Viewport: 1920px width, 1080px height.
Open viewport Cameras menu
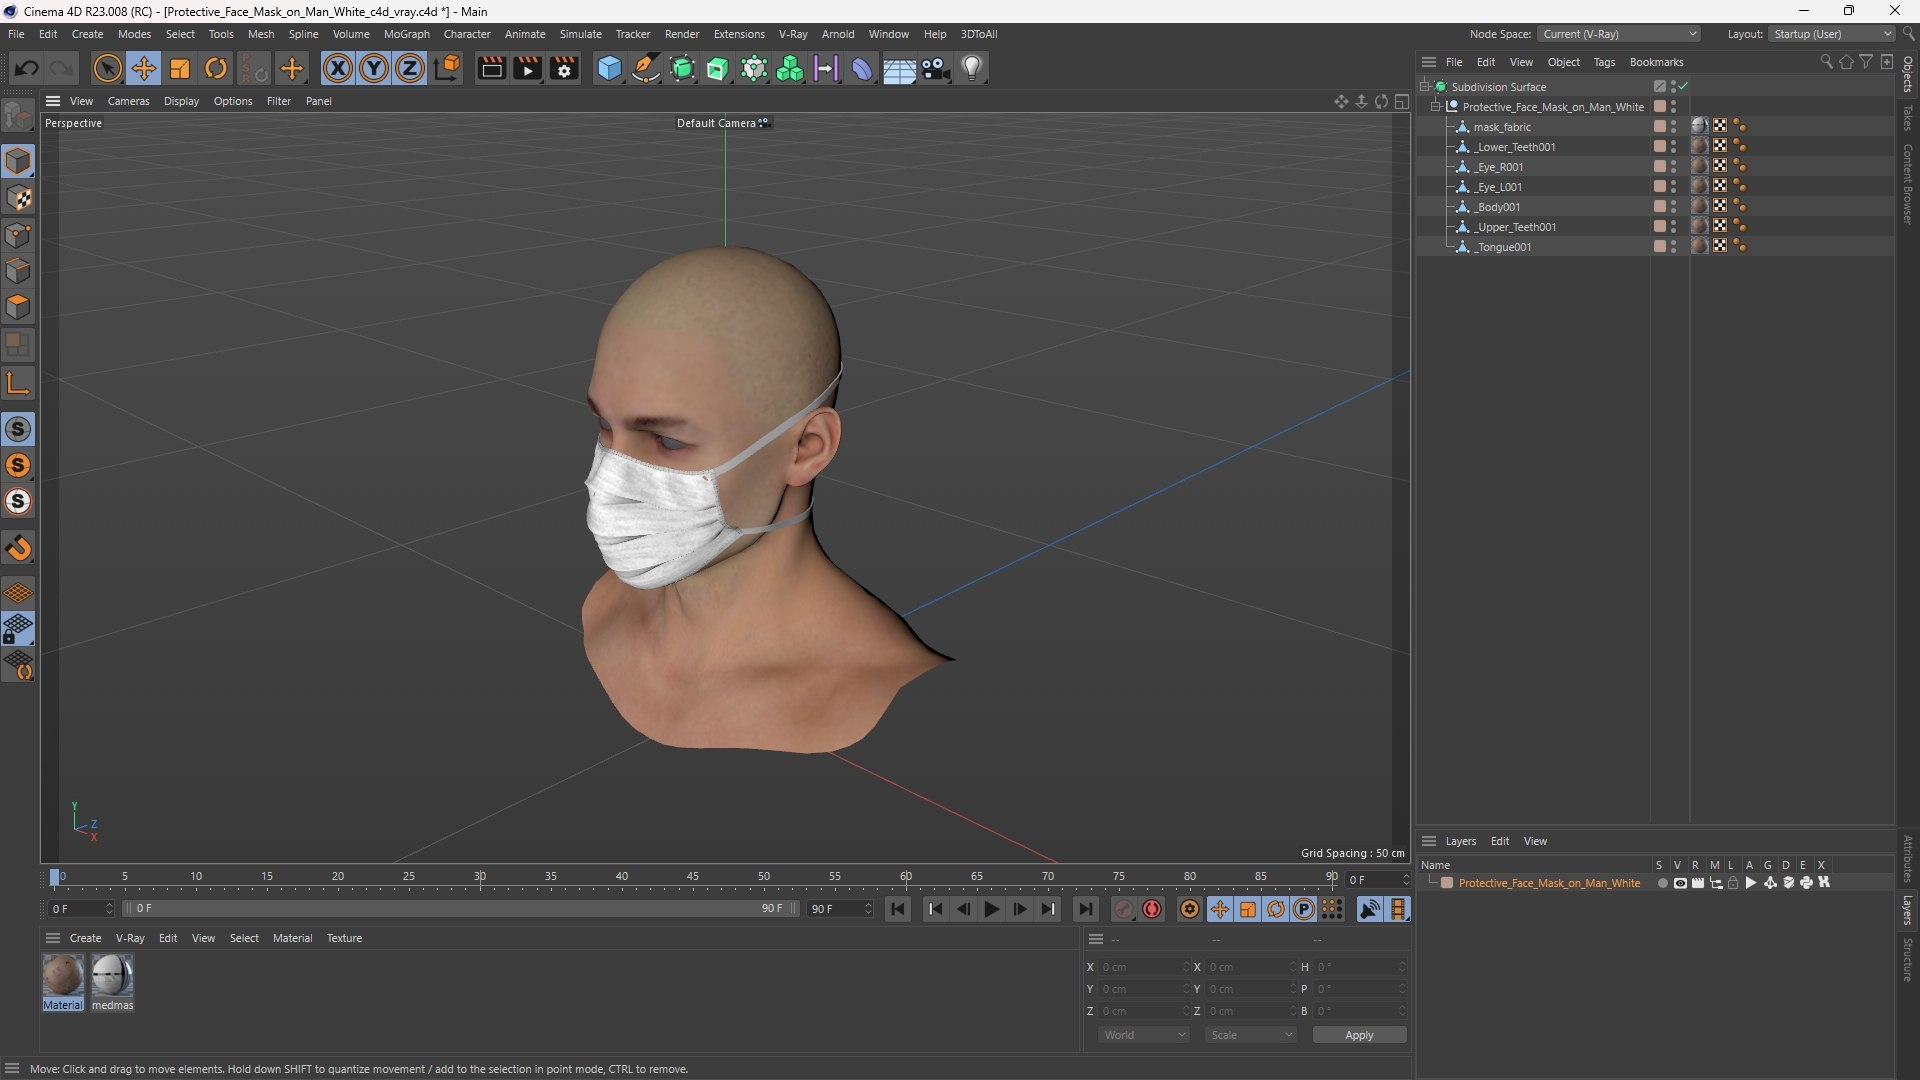point(128,101)
